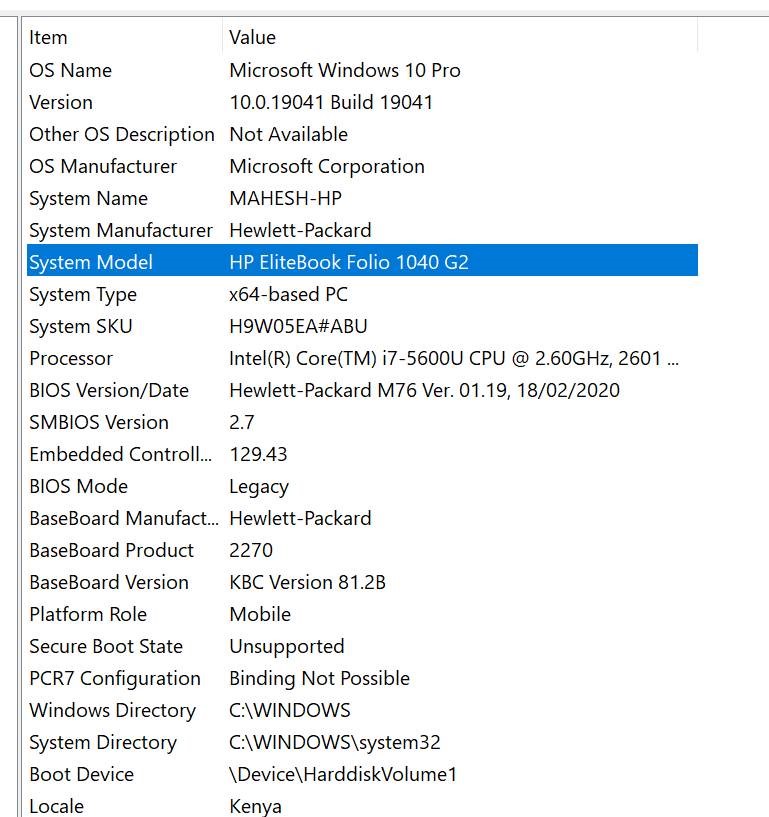Screen dimensions: 769x817
Task: Click the Microsoft Corporation value
Action: tap(327, 167)
